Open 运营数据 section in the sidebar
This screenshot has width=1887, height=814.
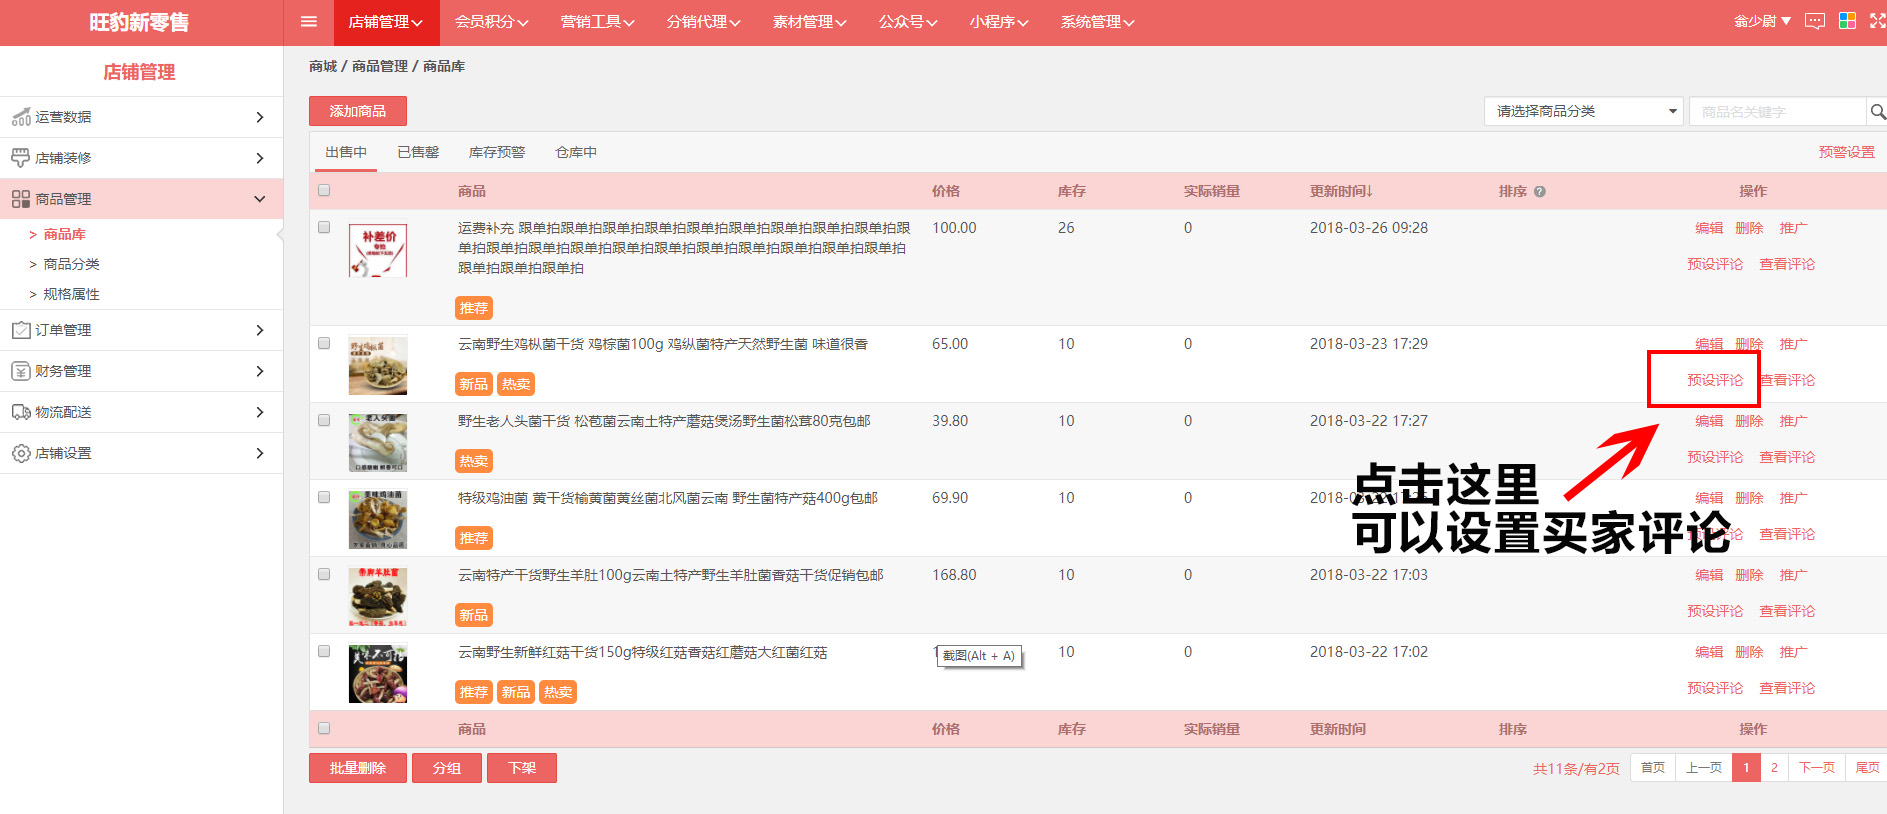[x=140, y=117]
